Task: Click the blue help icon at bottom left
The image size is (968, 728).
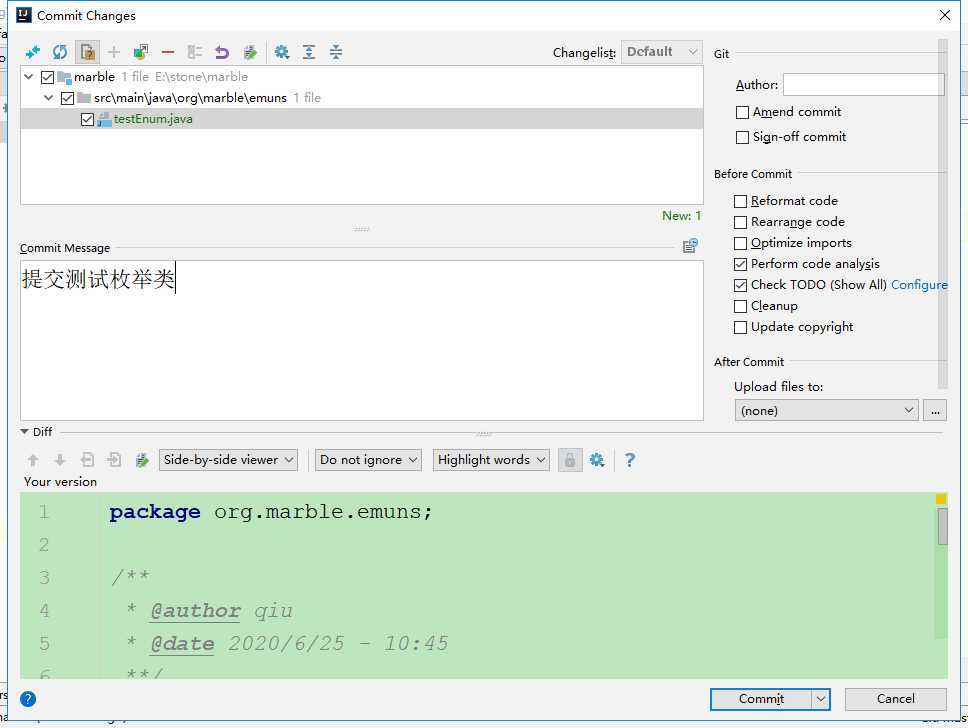Action: [28, 698]
